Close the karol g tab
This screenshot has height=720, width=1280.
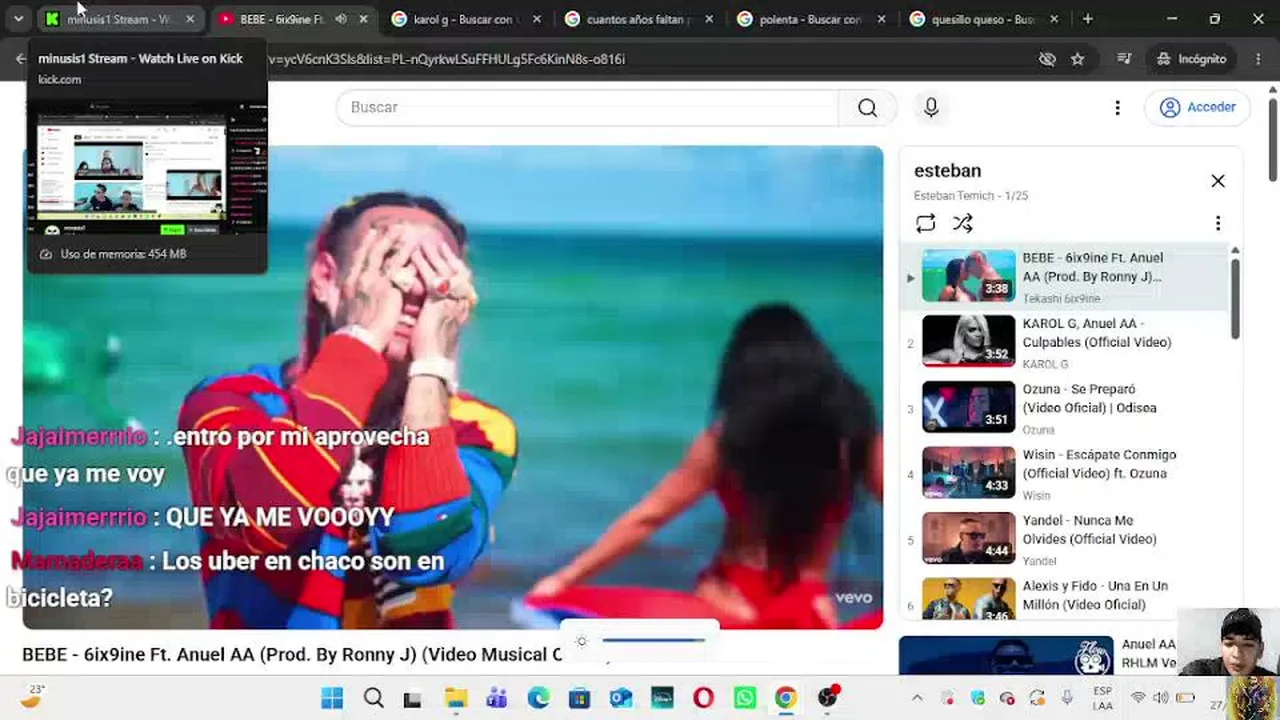pyautogui.click(x=537, y=19)
